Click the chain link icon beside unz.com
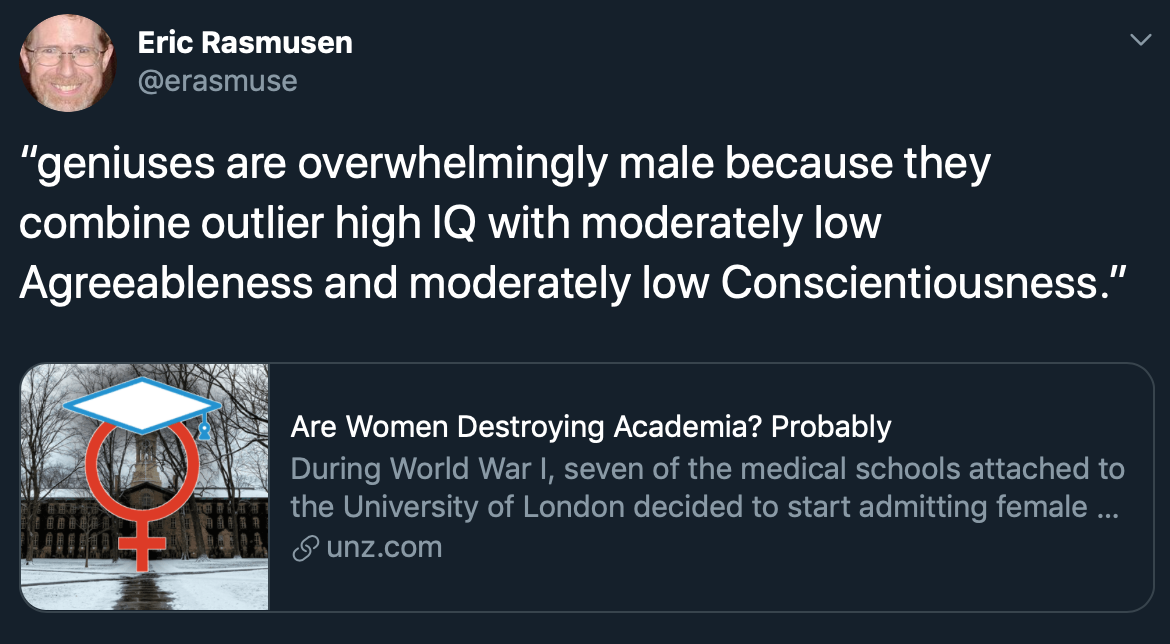 click(305, 548)
